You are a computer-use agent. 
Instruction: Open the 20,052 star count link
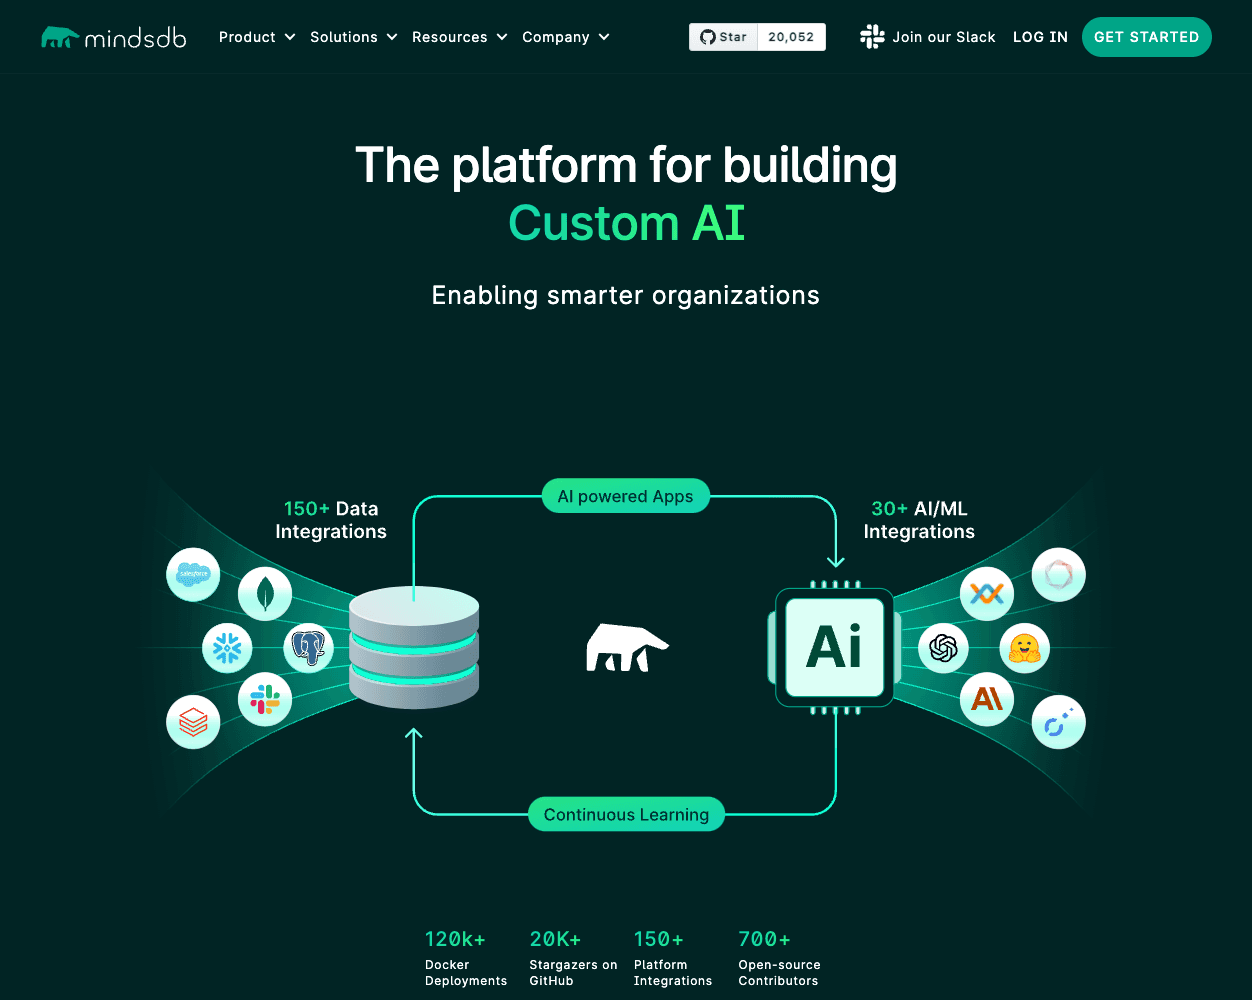791,37
